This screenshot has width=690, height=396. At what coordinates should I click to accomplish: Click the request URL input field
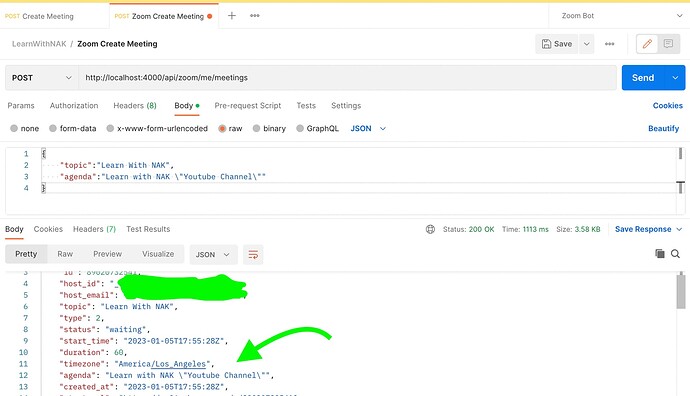click(347, 78)
